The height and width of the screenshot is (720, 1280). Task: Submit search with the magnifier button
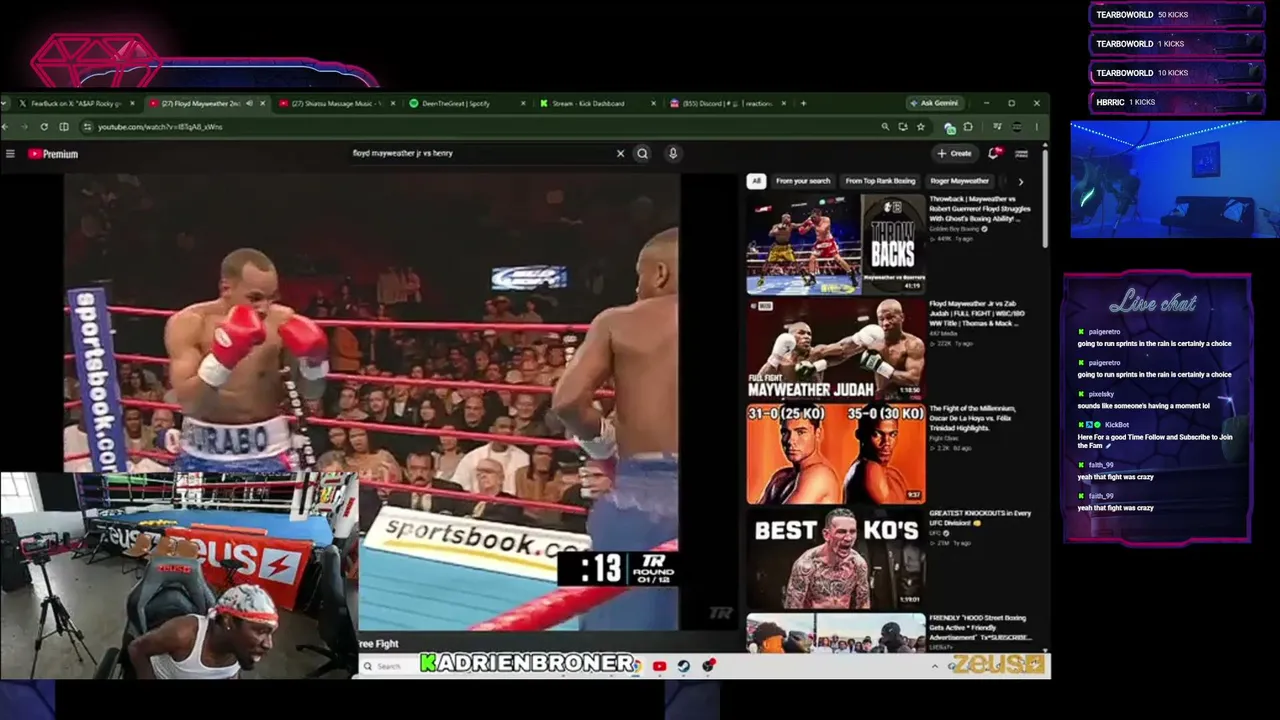[x=643, y=153]
